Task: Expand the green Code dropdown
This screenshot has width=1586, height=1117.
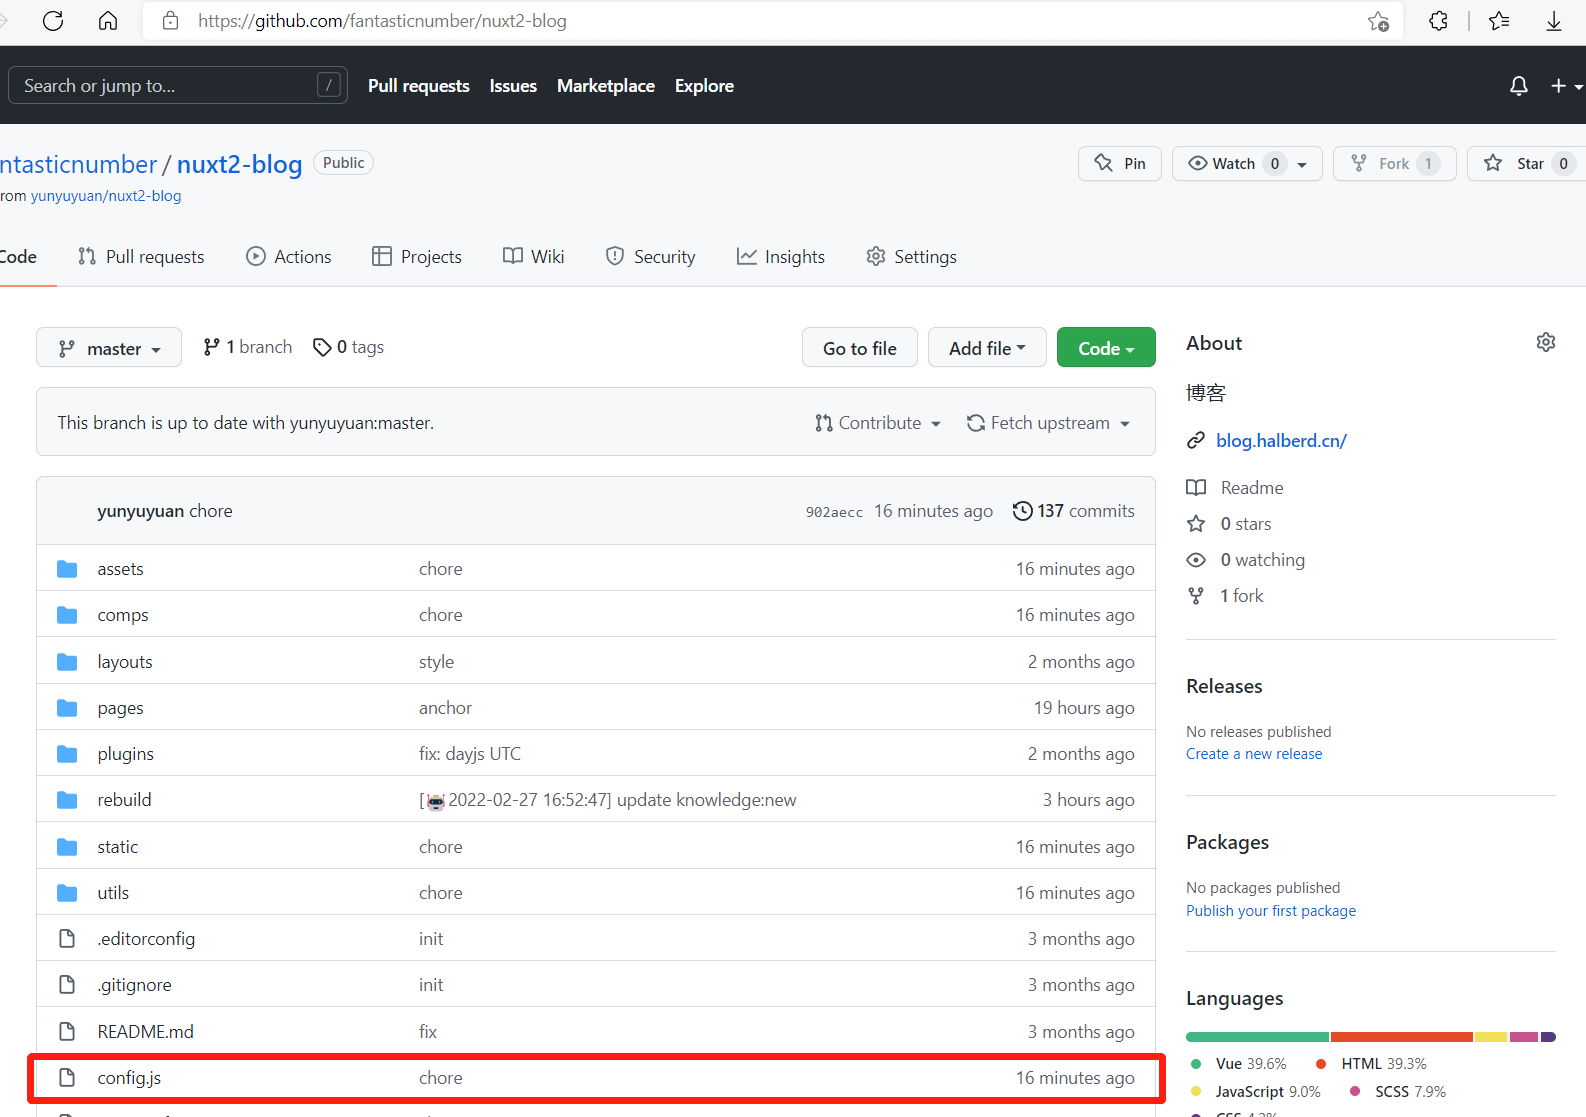Action: (x=1105, y=348)
